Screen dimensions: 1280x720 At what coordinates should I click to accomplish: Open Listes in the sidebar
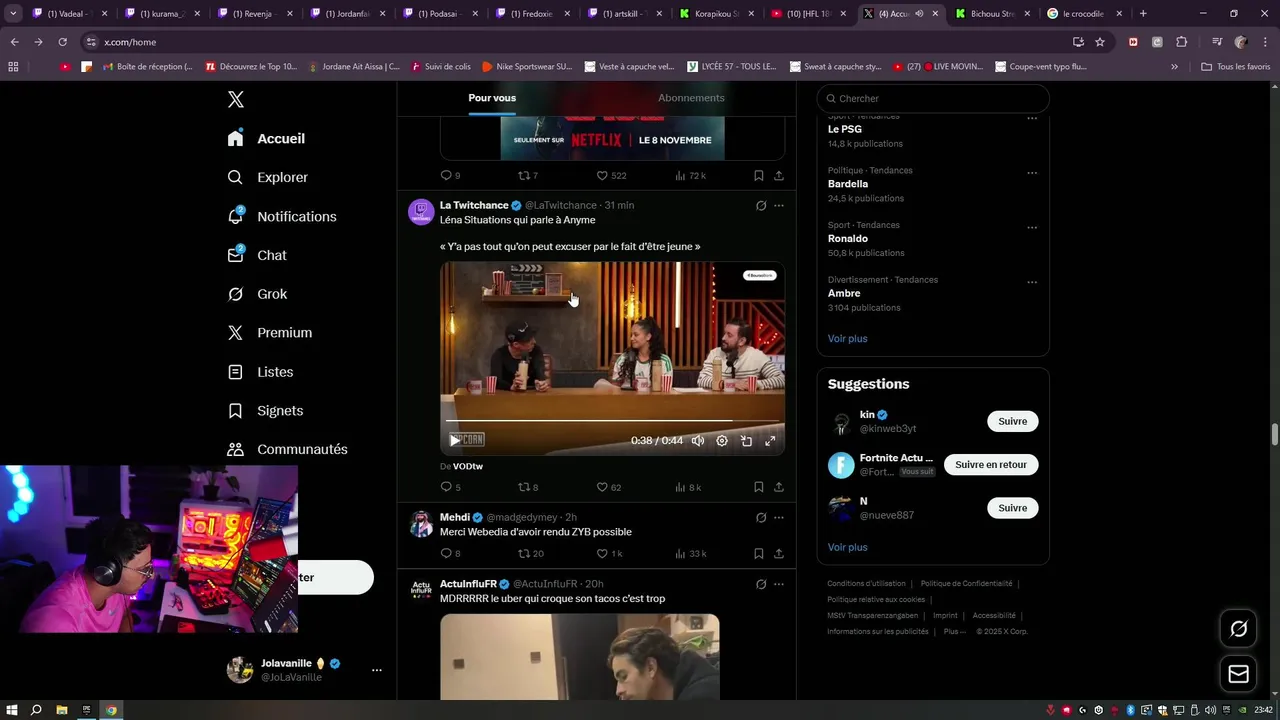(x=260, y=372)
